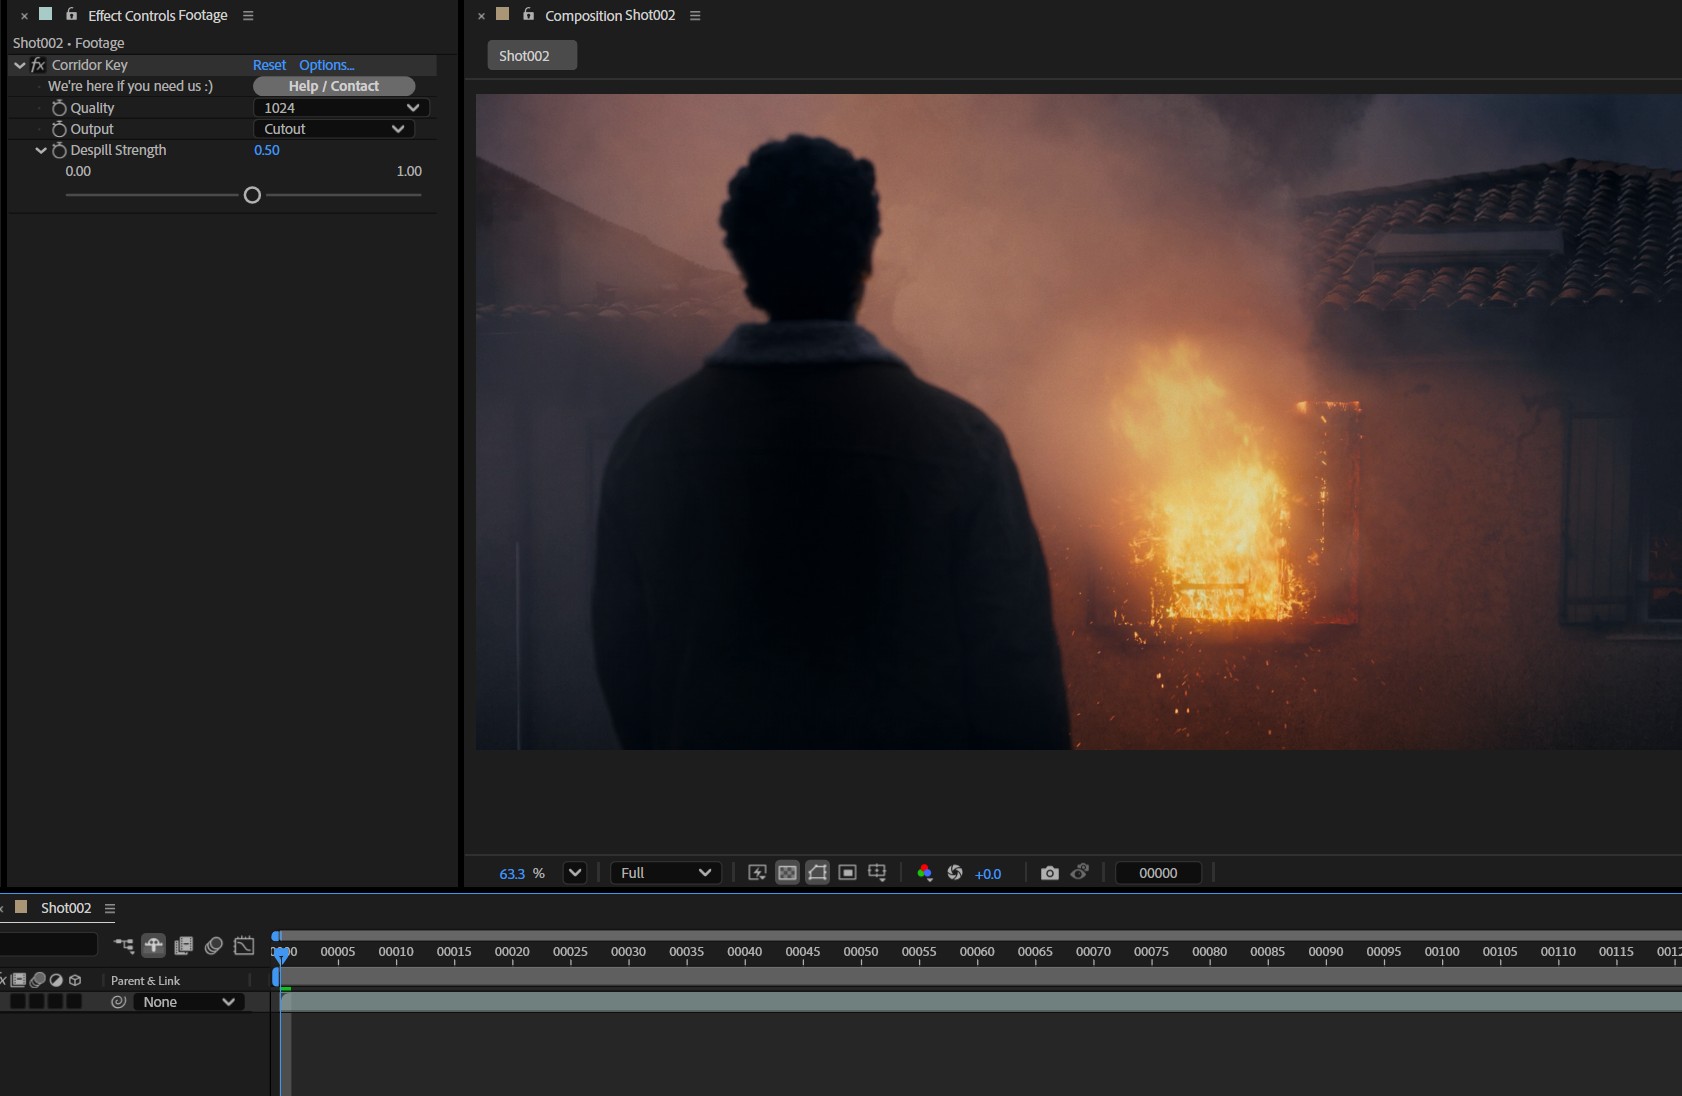Toggle the Despill Strength stopwatch

pyautogui.click(x=59, y=150)
